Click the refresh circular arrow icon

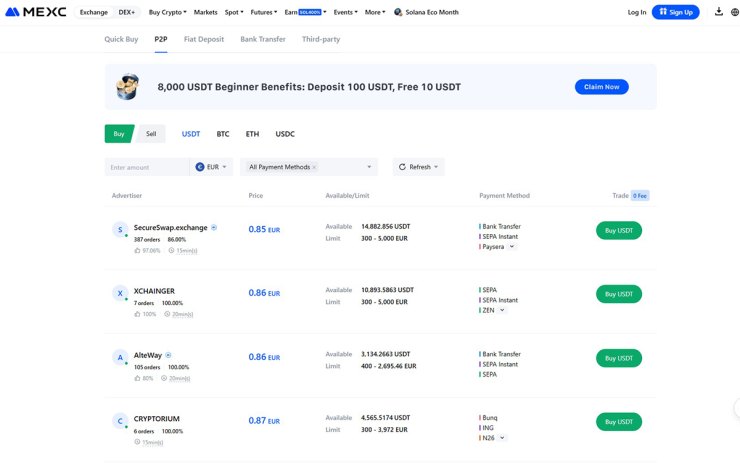[402, 167]
